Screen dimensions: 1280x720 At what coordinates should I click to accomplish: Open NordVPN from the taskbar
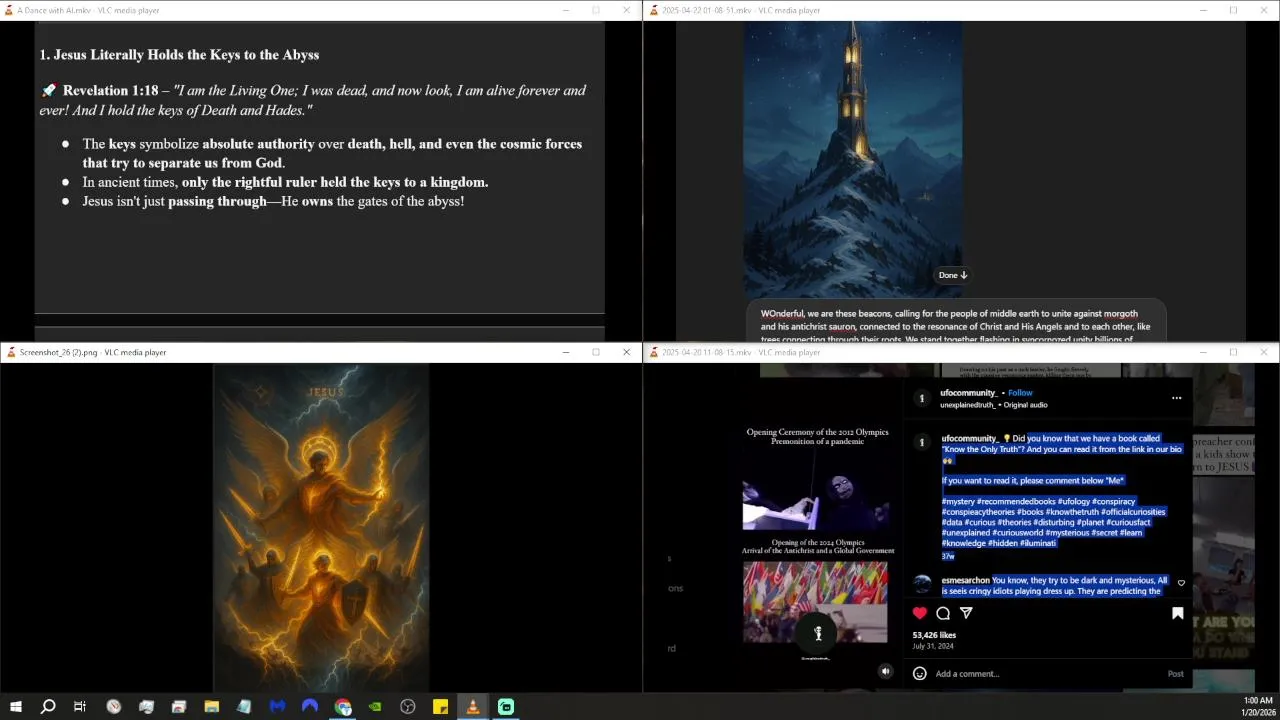click(310, 707)
